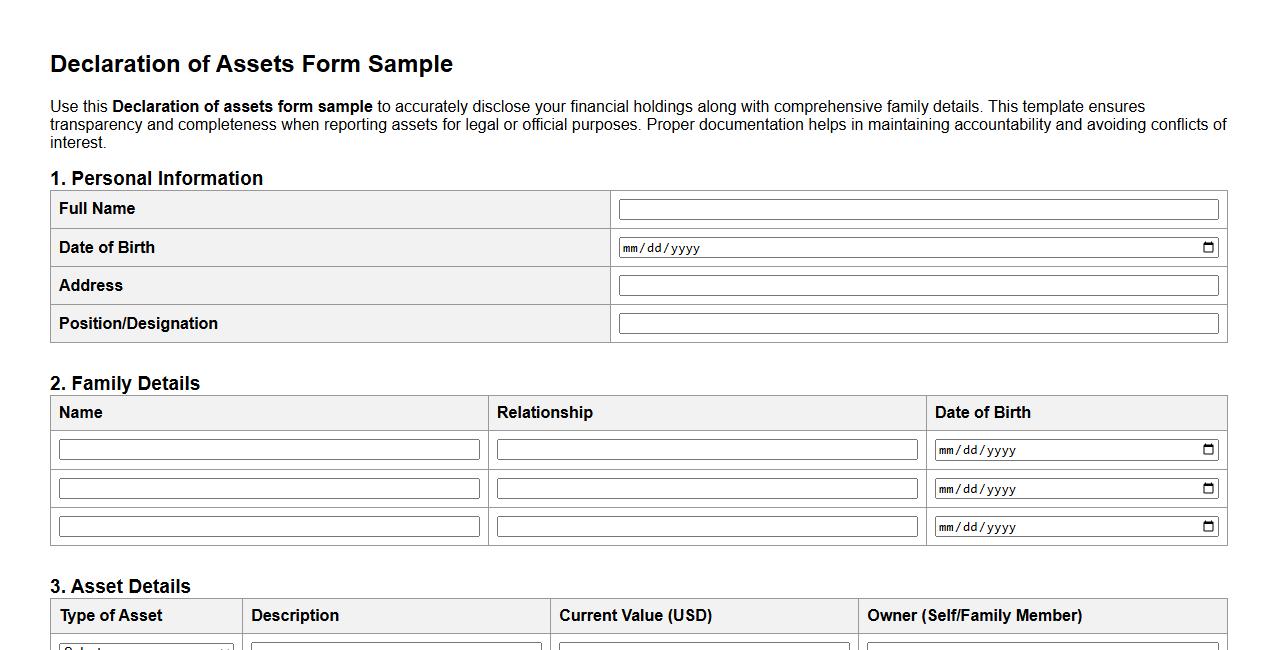Click the first family member Name field
This screenshot has height=650, width=1278.
[269, 449]
